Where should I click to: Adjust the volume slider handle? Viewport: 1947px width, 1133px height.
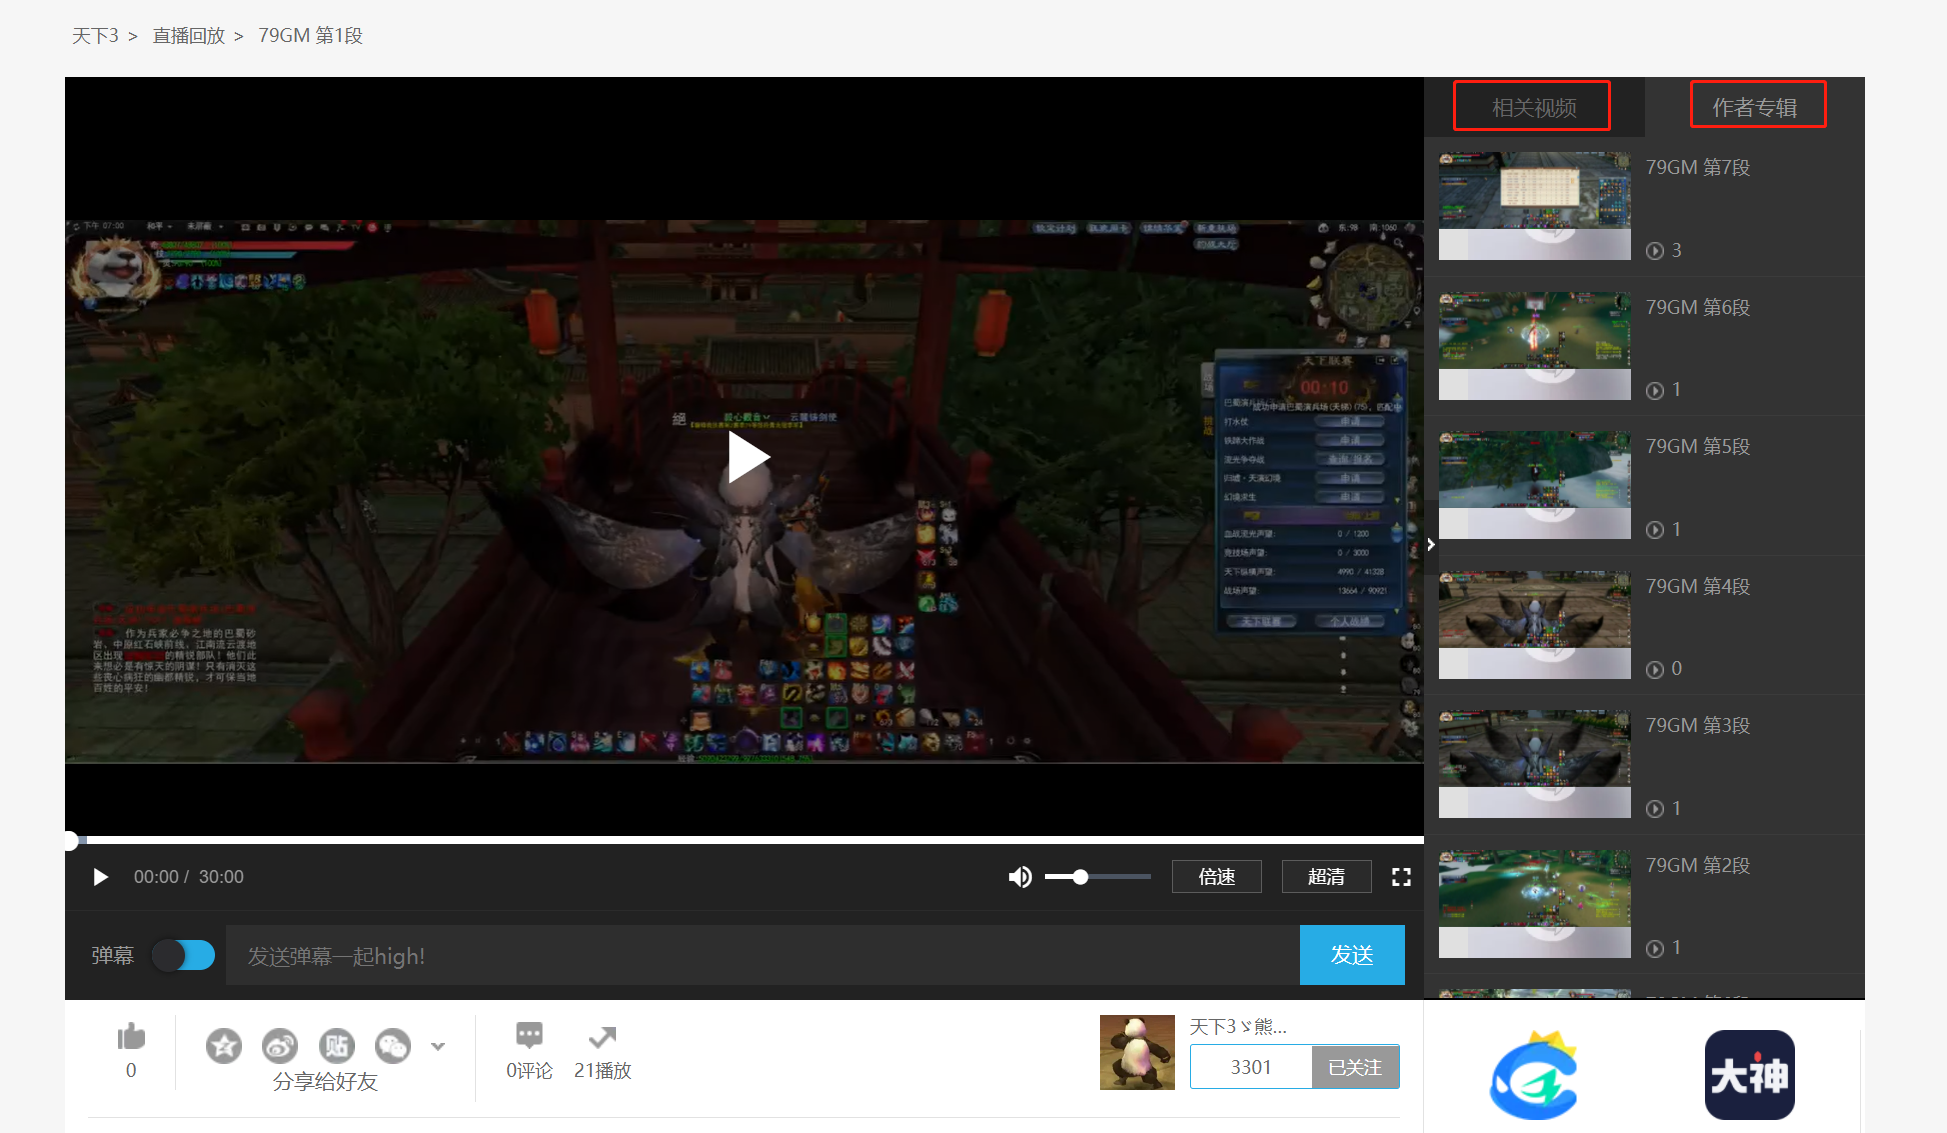pyautogui.click(x=1080, y=877)
